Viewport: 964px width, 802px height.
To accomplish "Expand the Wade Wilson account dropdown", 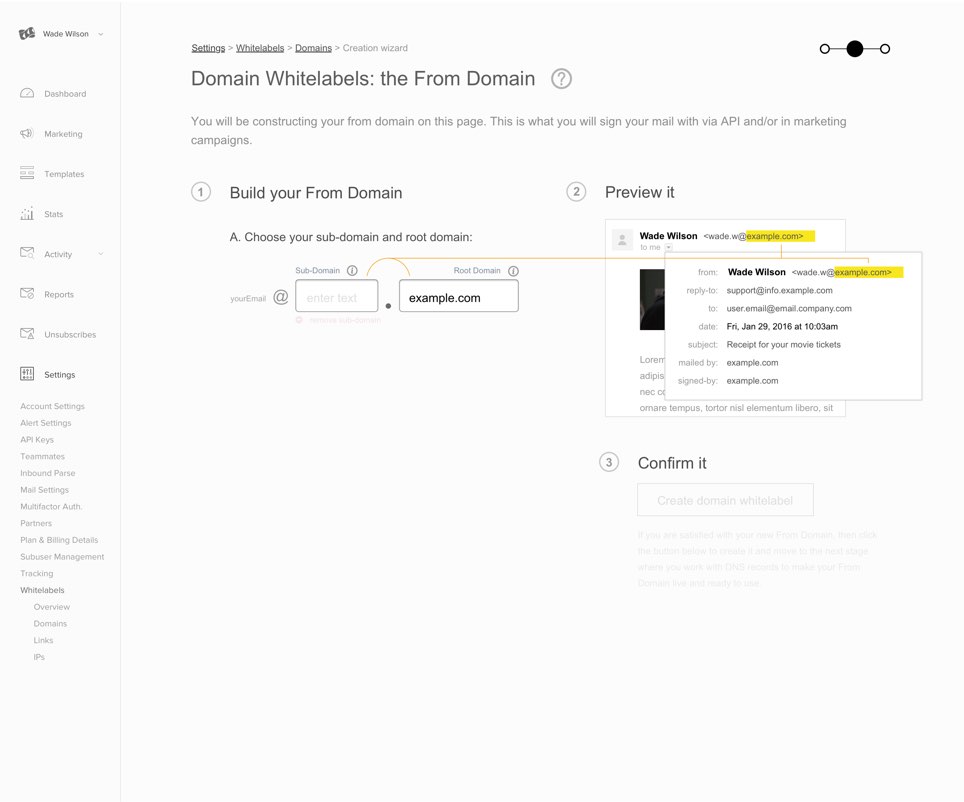I will [101, 34].
